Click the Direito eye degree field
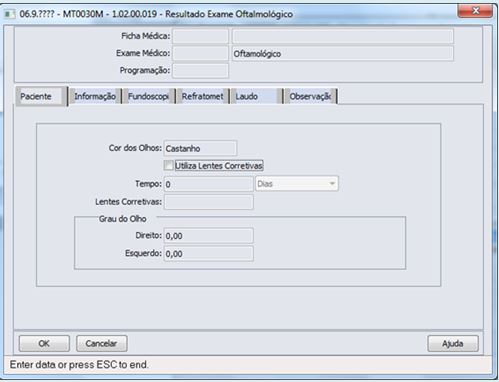This screenshot has width=499, height=382. tap(209, 236)
